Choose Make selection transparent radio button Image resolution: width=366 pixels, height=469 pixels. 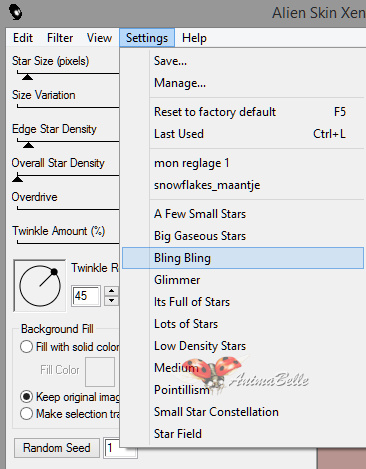pyautogui.click(x=26, y=414)
